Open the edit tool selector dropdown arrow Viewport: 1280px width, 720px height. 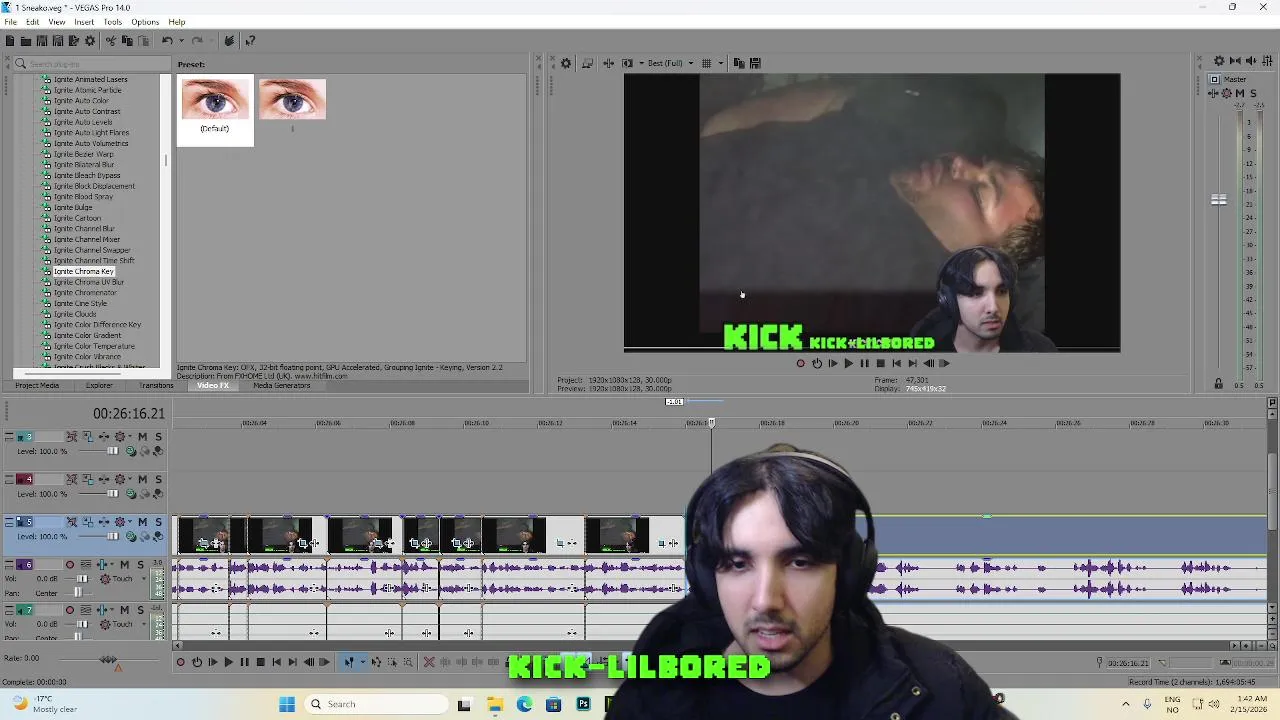tap(363, 662)
